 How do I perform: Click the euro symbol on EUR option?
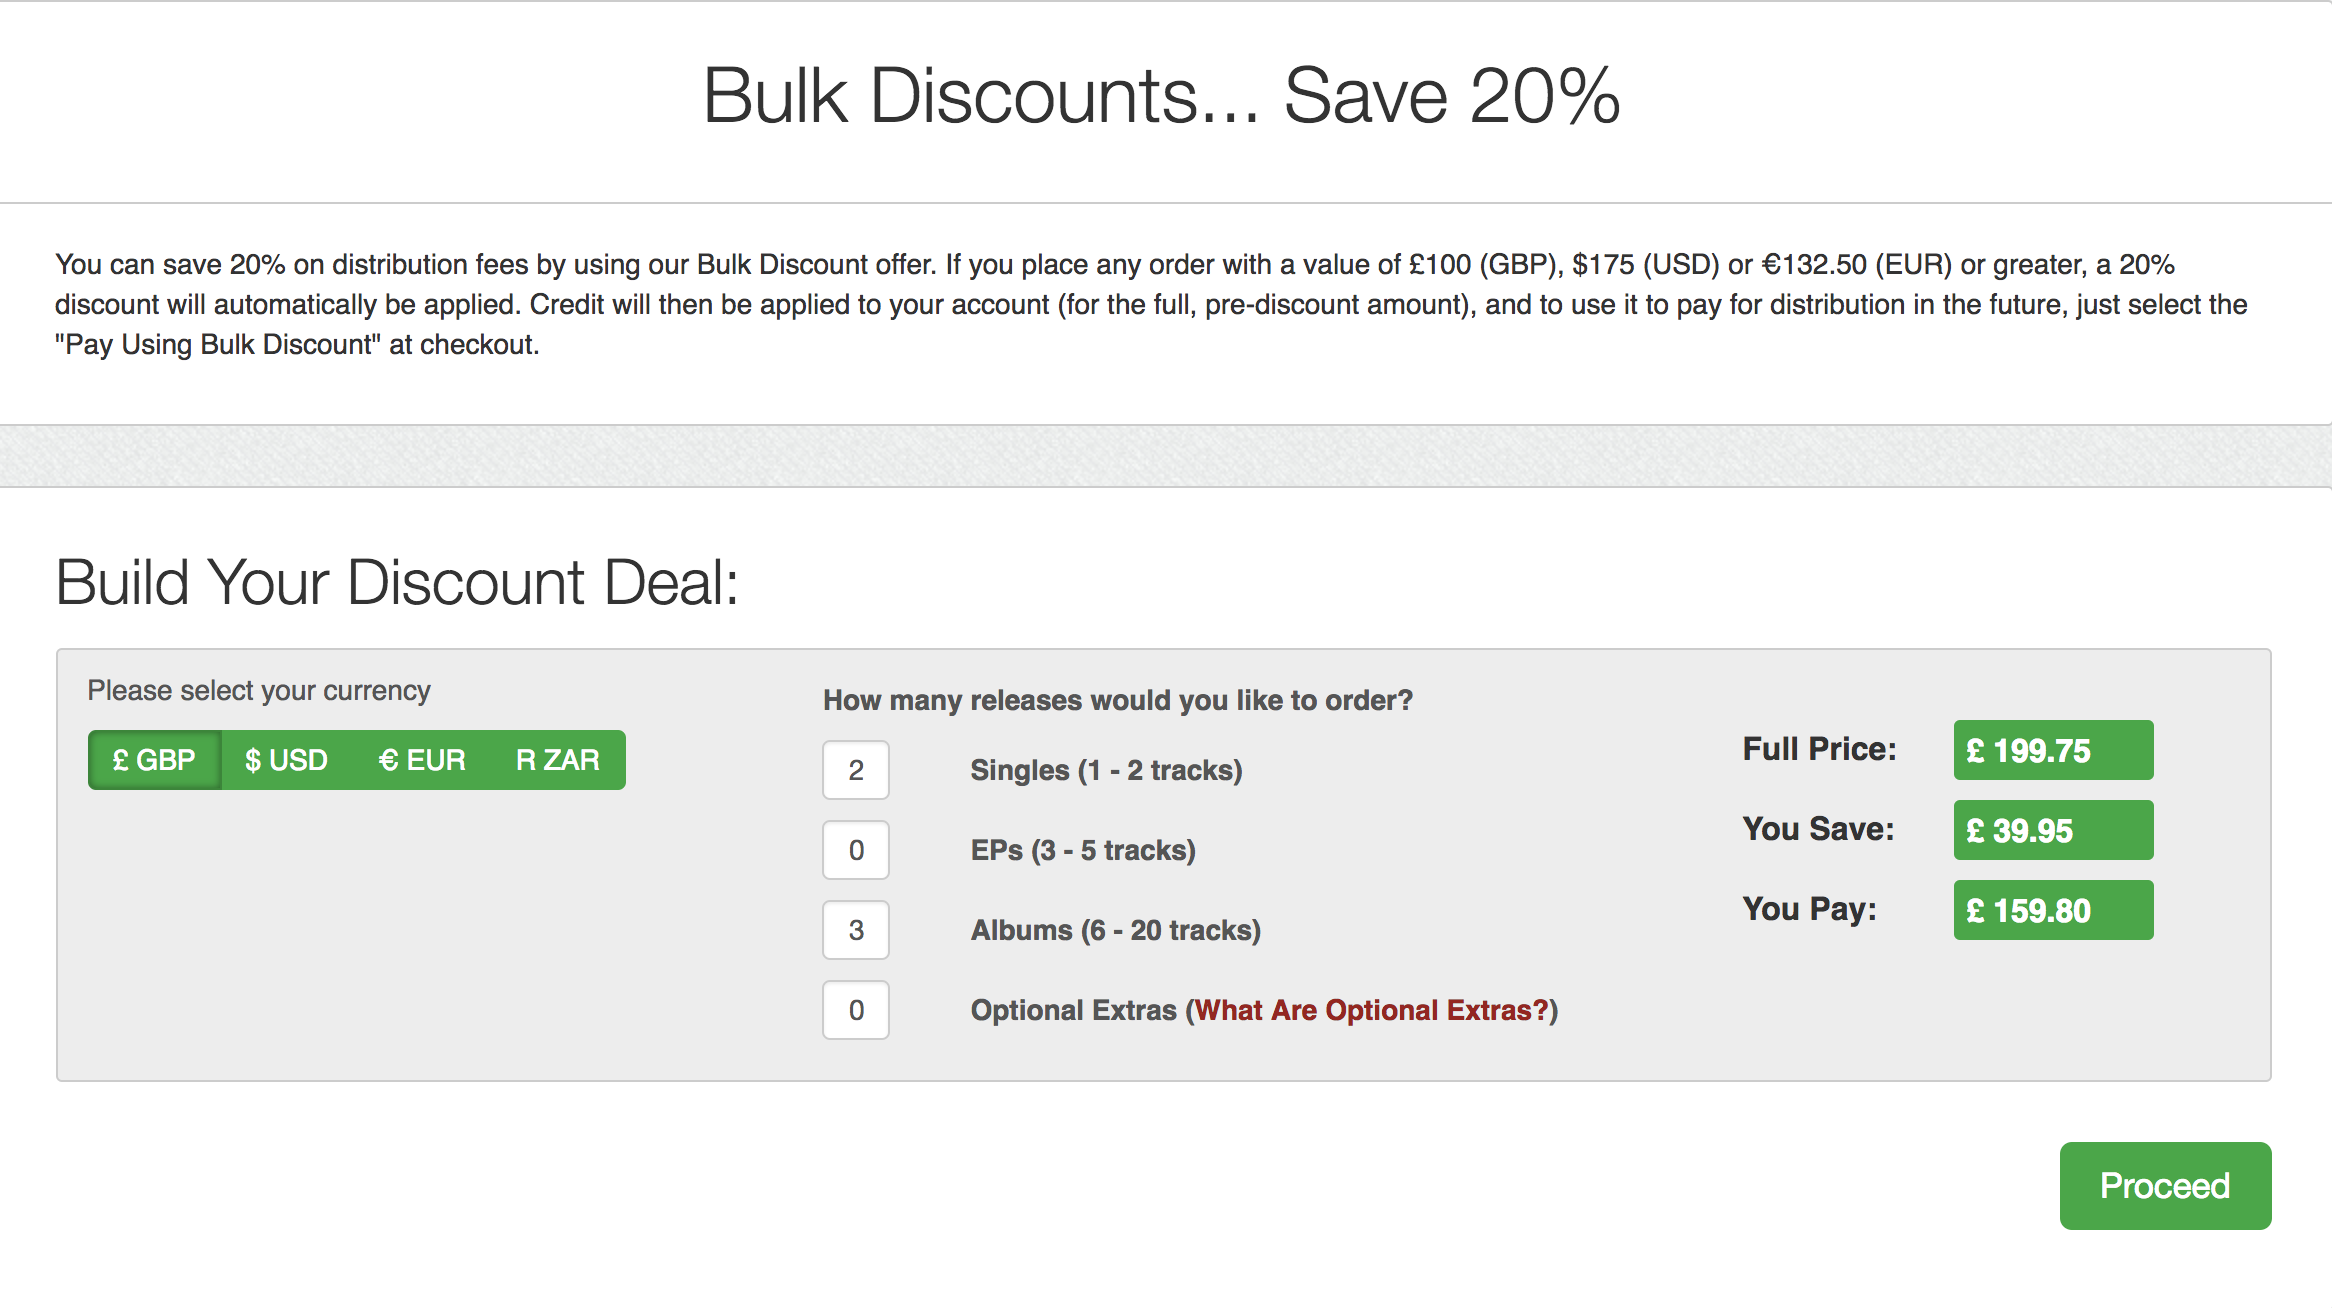tap(388, 760)
